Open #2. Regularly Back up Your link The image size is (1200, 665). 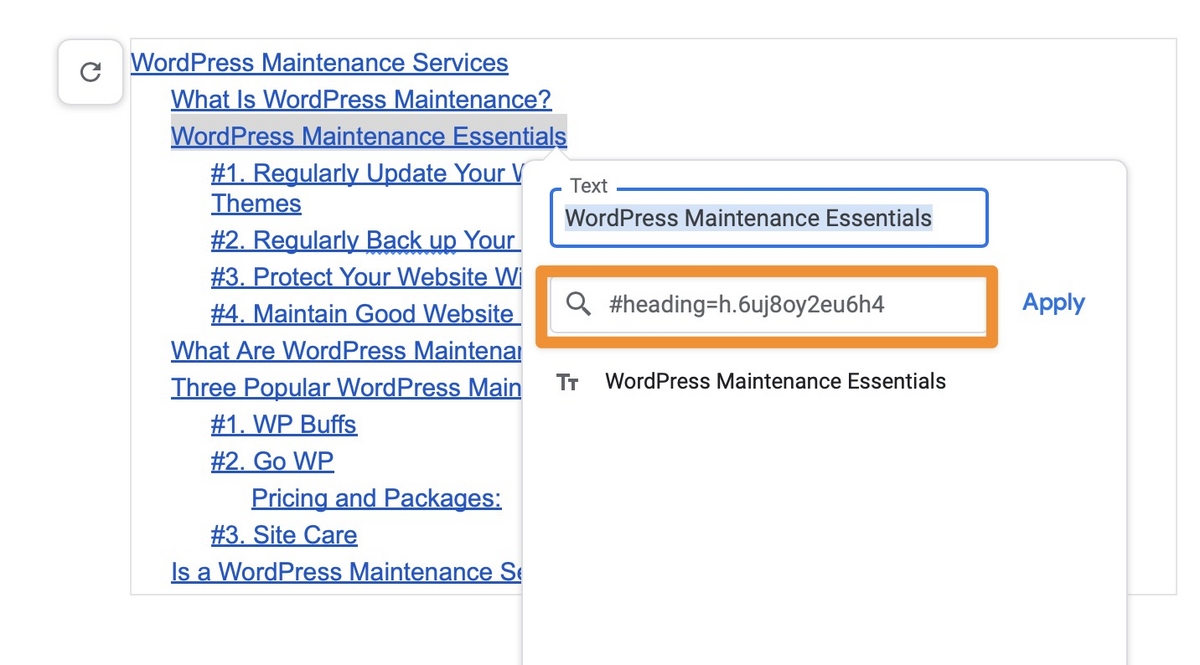click(x=362, y=241)
